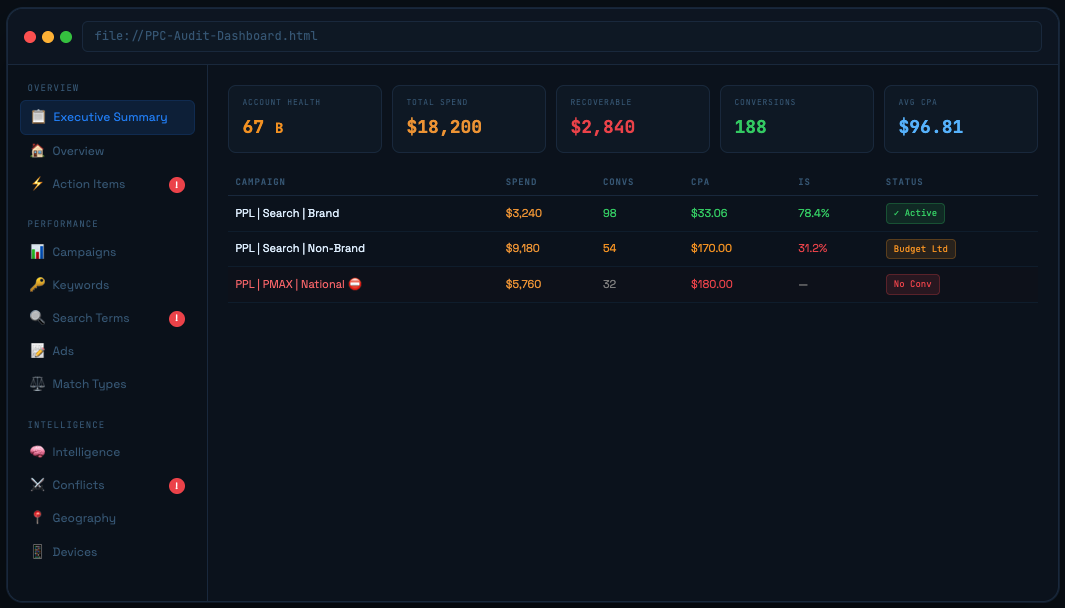This screenshot has height=608, width=1065.
Task: Click the Search Terms magnifying glass icon
Action: 38,318
